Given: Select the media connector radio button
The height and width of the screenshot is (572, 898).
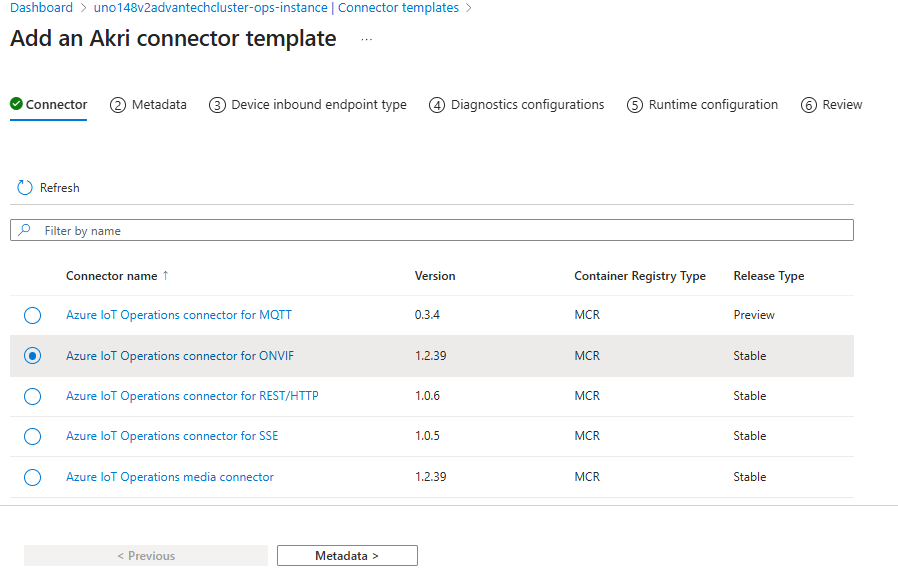Looking at the screenshot, I should click(x=32, y=477).
